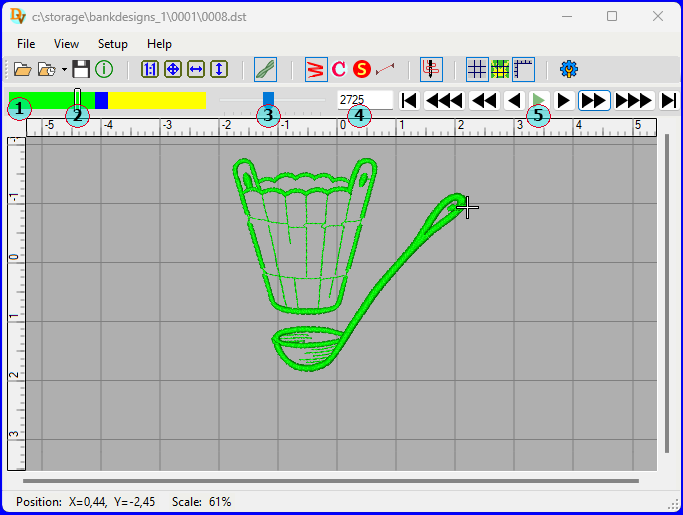Open settings via the blue gear icon
The width and height of the screenshot is (683, 515).
[569, 69]
